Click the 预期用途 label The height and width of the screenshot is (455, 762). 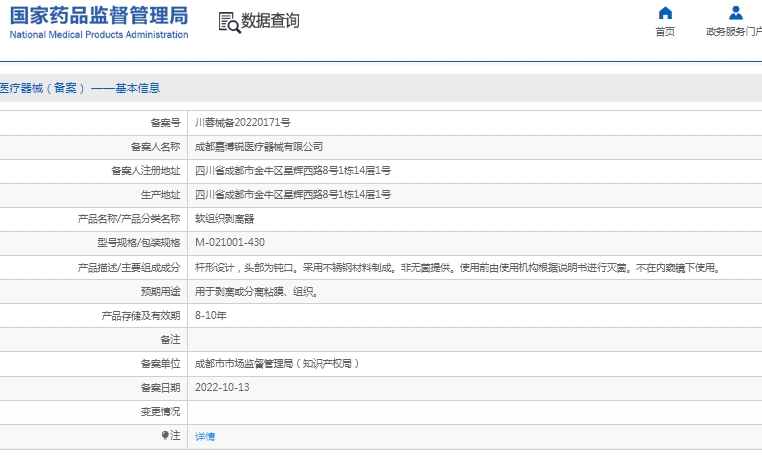point(160,292)
